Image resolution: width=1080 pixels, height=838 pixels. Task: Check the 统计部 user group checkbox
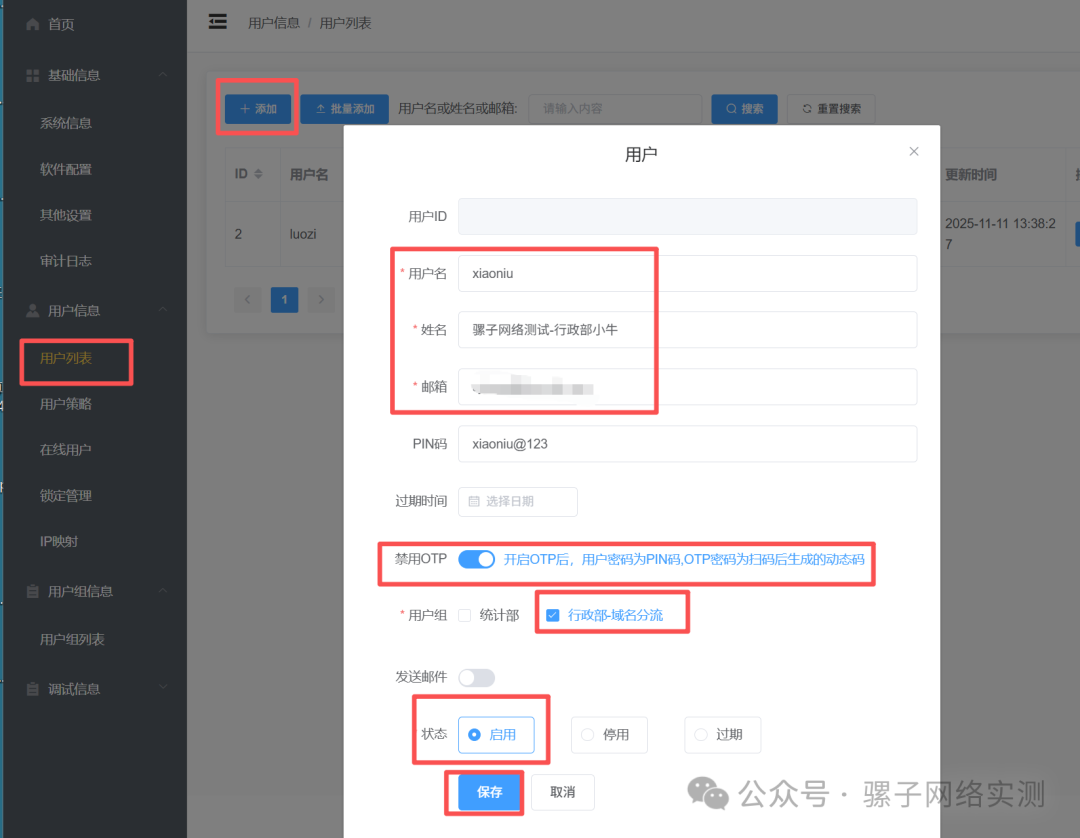coord(465,614)
